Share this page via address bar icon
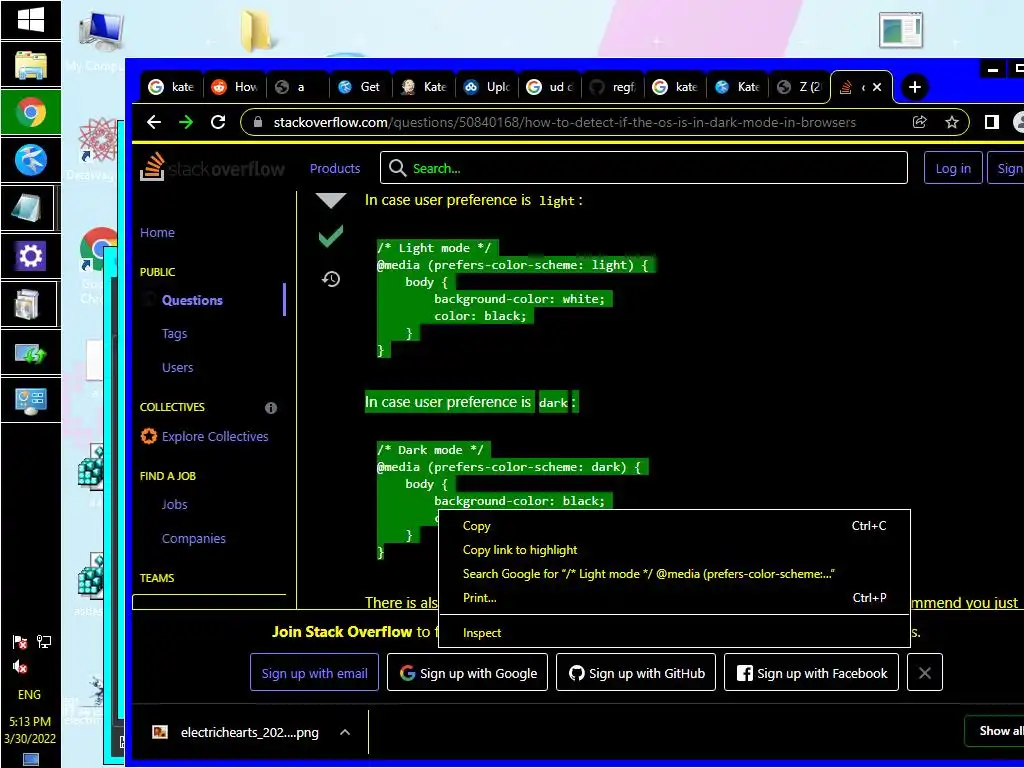The height and width of the screenshot is (768, 1024). (x=920, y=122)
